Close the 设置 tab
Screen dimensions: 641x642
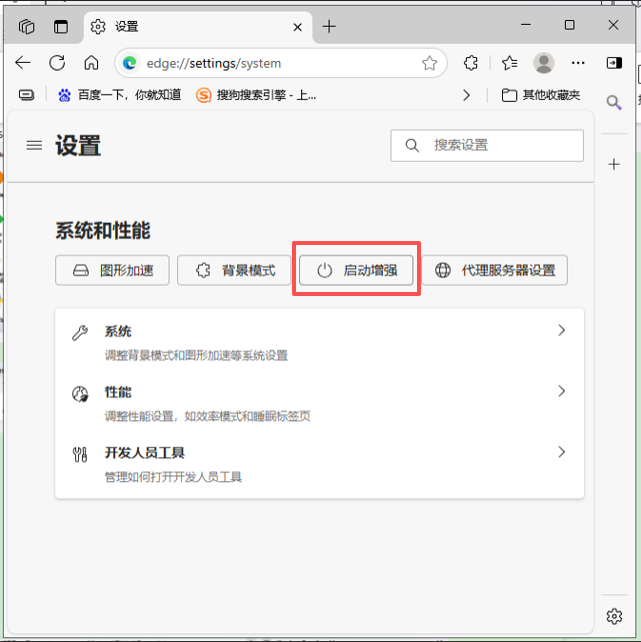[x=298, y=27]
